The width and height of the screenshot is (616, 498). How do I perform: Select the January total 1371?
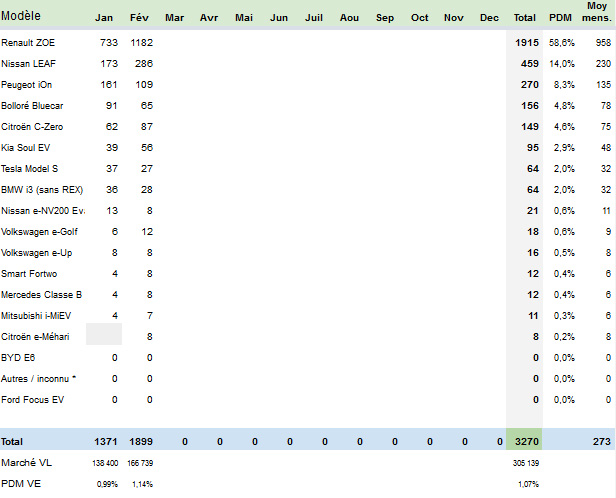106,442
